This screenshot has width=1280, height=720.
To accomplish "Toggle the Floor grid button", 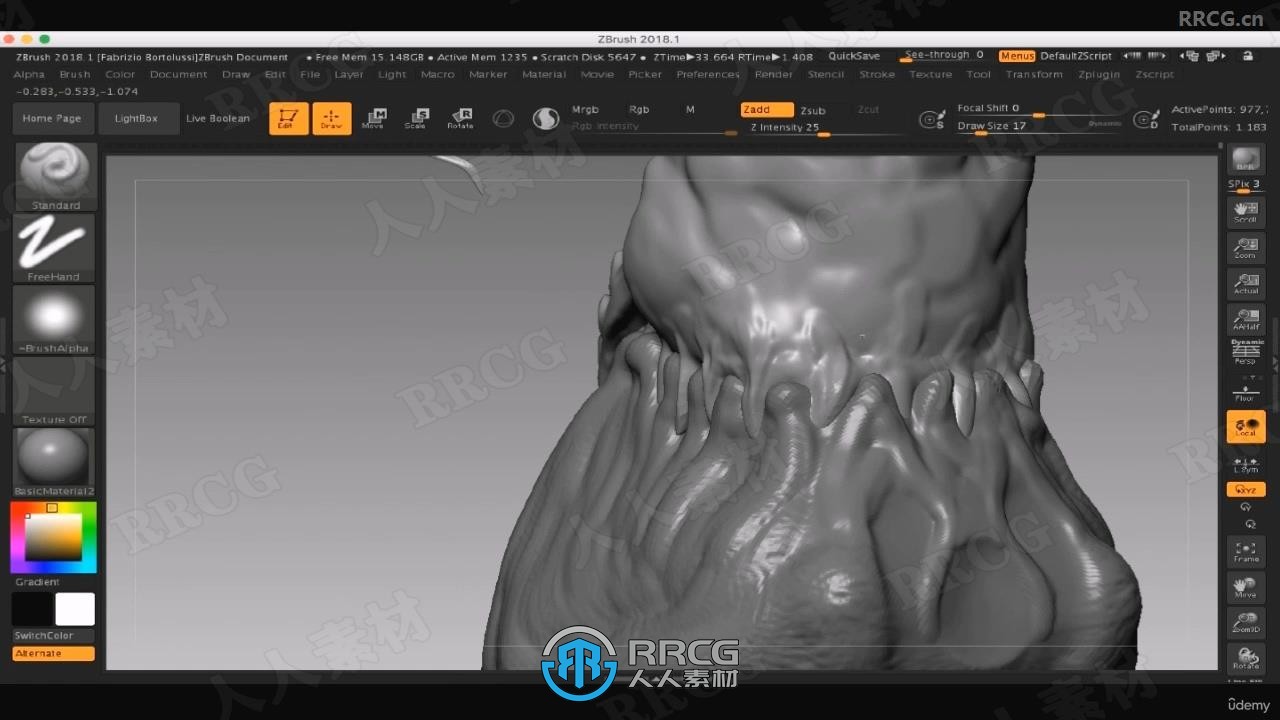I will coord(1246,391).
